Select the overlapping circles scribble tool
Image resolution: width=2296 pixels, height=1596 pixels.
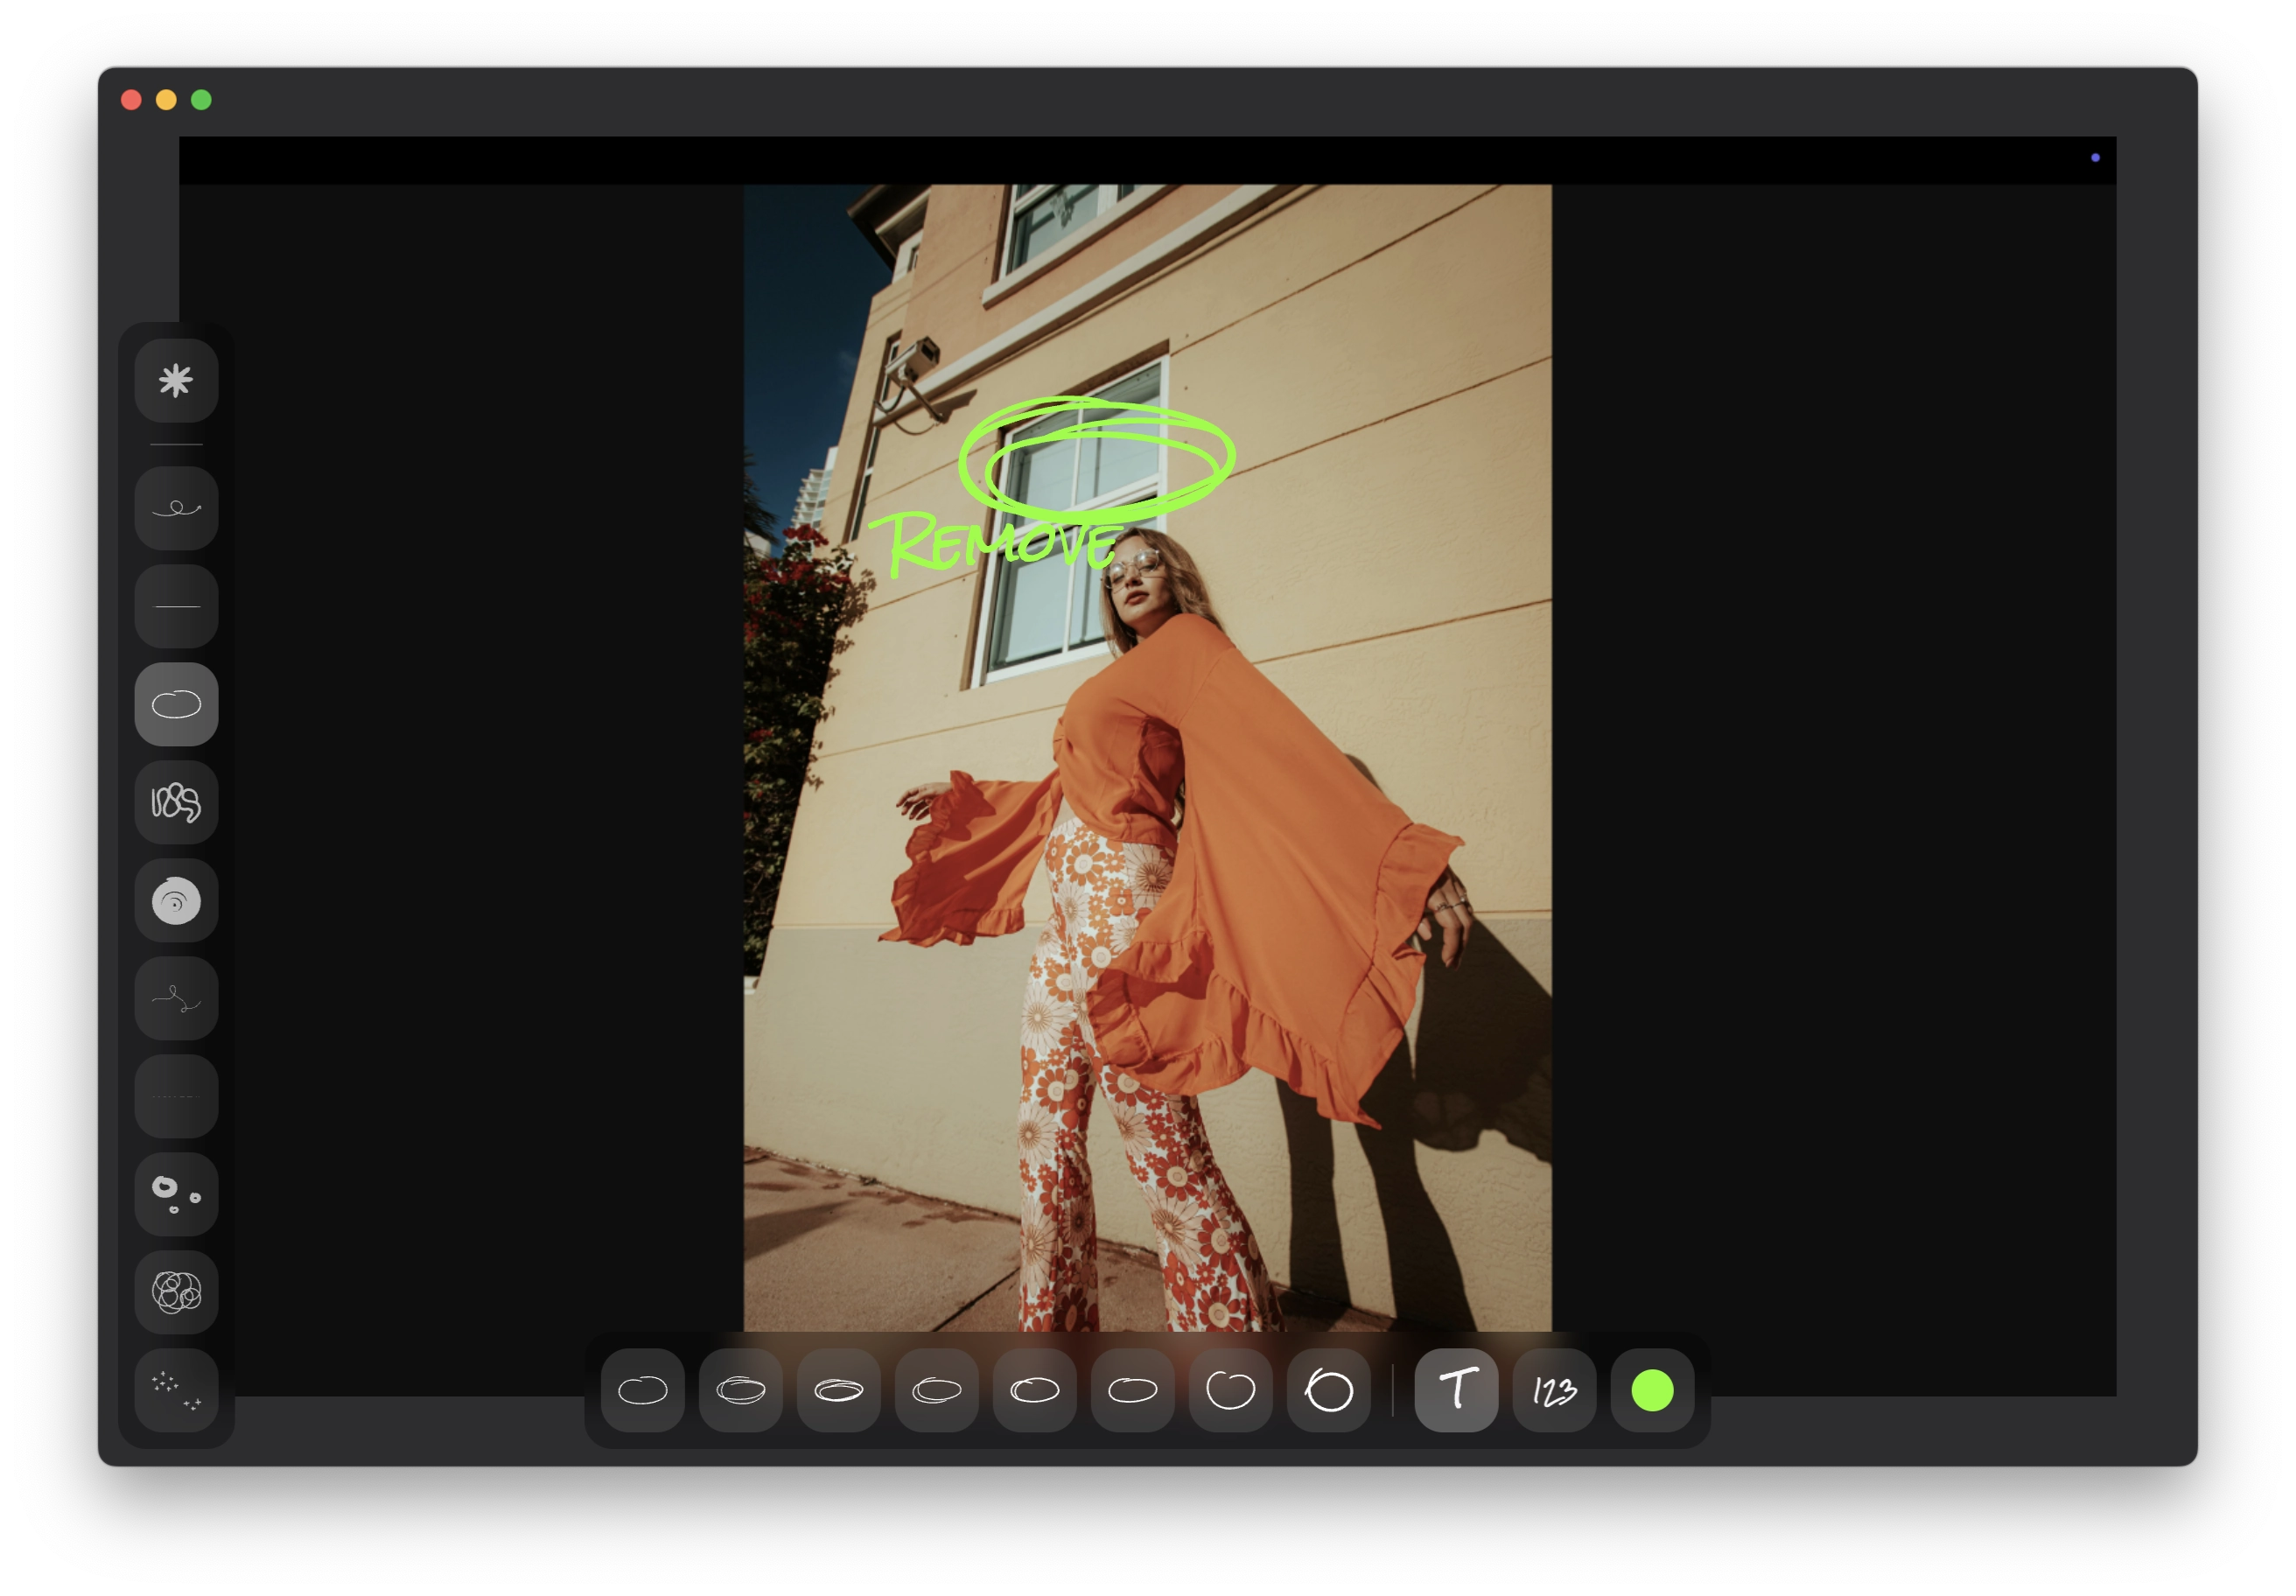click(x=176, y=1292)
